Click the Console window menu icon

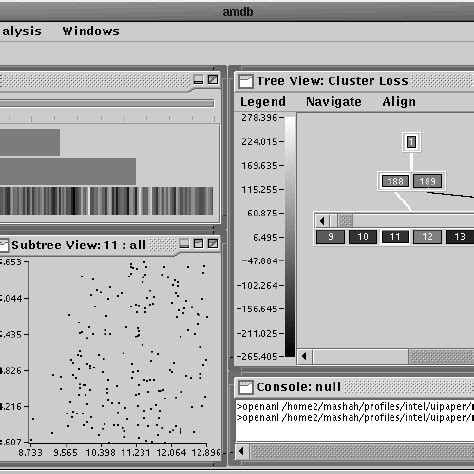(246, 387)
